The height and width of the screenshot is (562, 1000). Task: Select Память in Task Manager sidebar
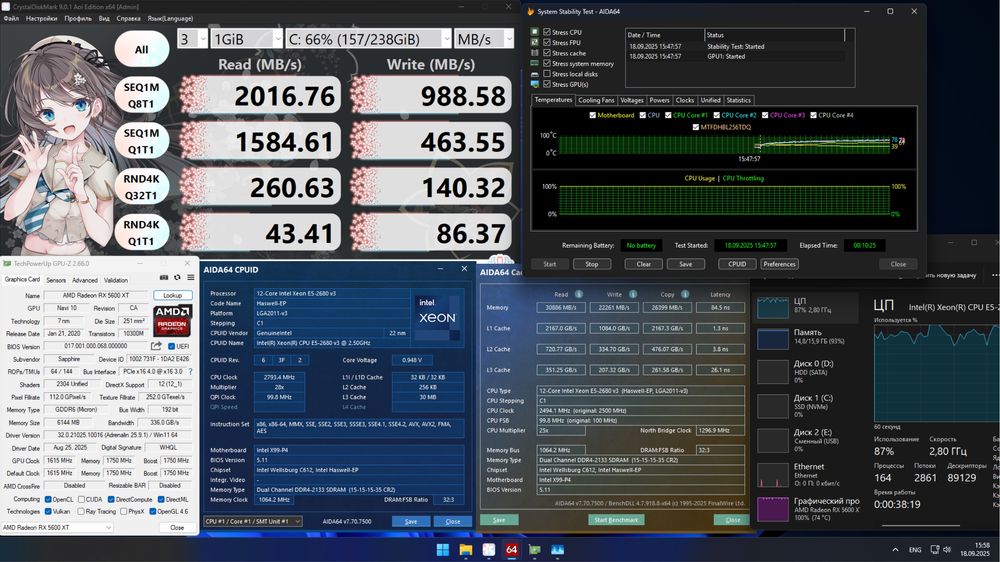(x=807, y=337)
